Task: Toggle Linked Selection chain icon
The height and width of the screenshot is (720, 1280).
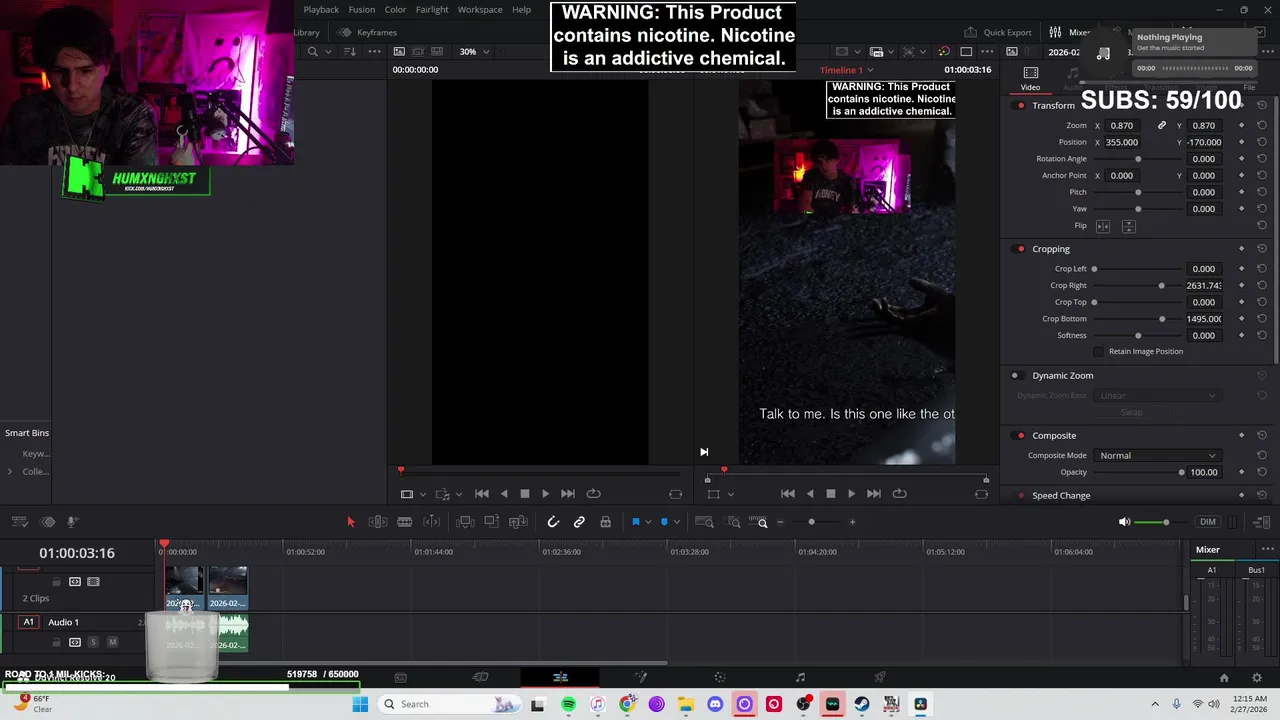Action: 579,522
